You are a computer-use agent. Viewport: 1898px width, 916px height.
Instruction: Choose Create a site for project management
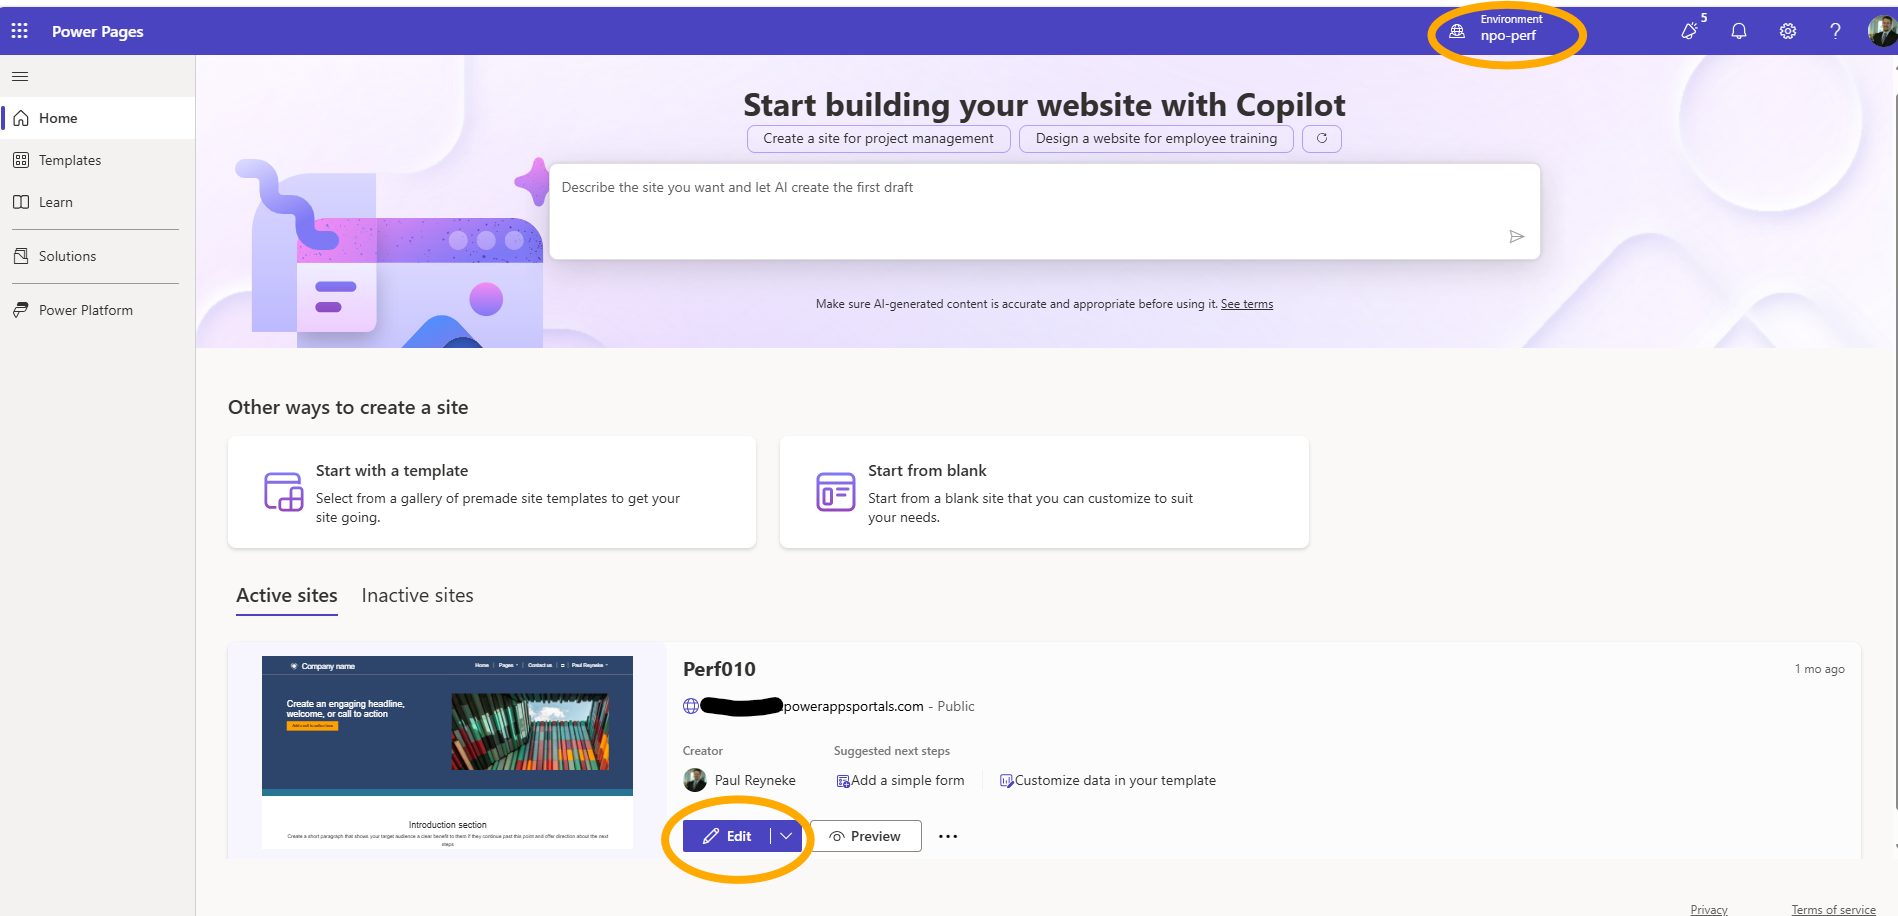(x=878, y=139)
